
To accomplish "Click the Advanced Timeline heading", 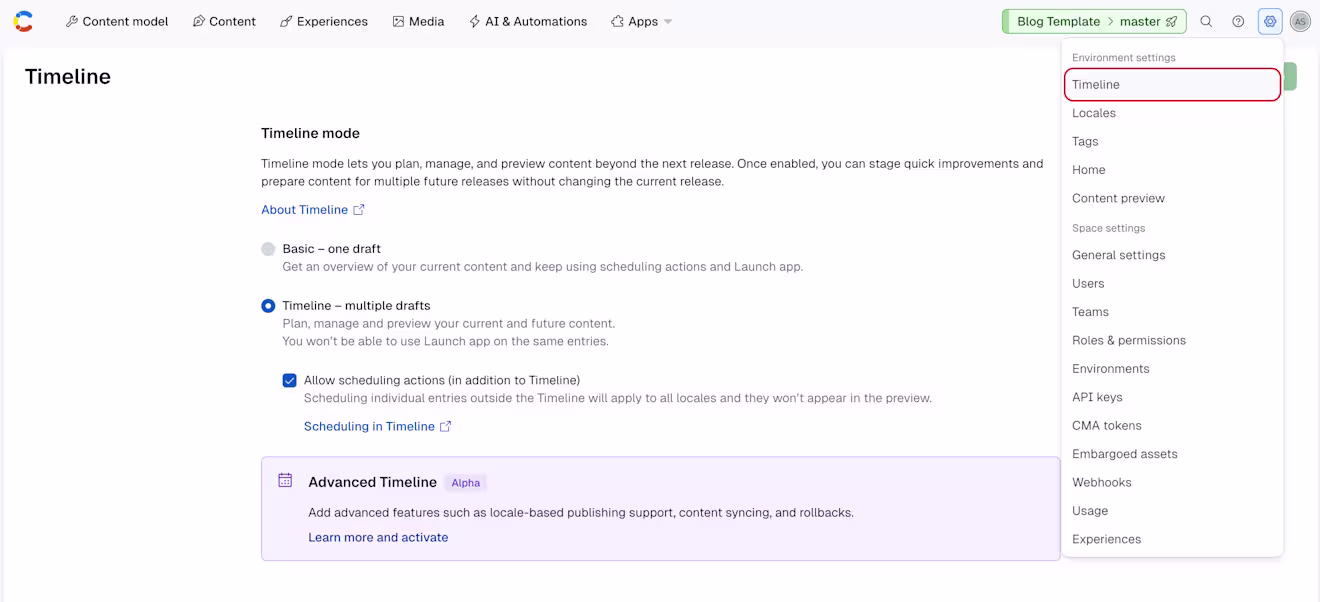I will tap(372, 482).
